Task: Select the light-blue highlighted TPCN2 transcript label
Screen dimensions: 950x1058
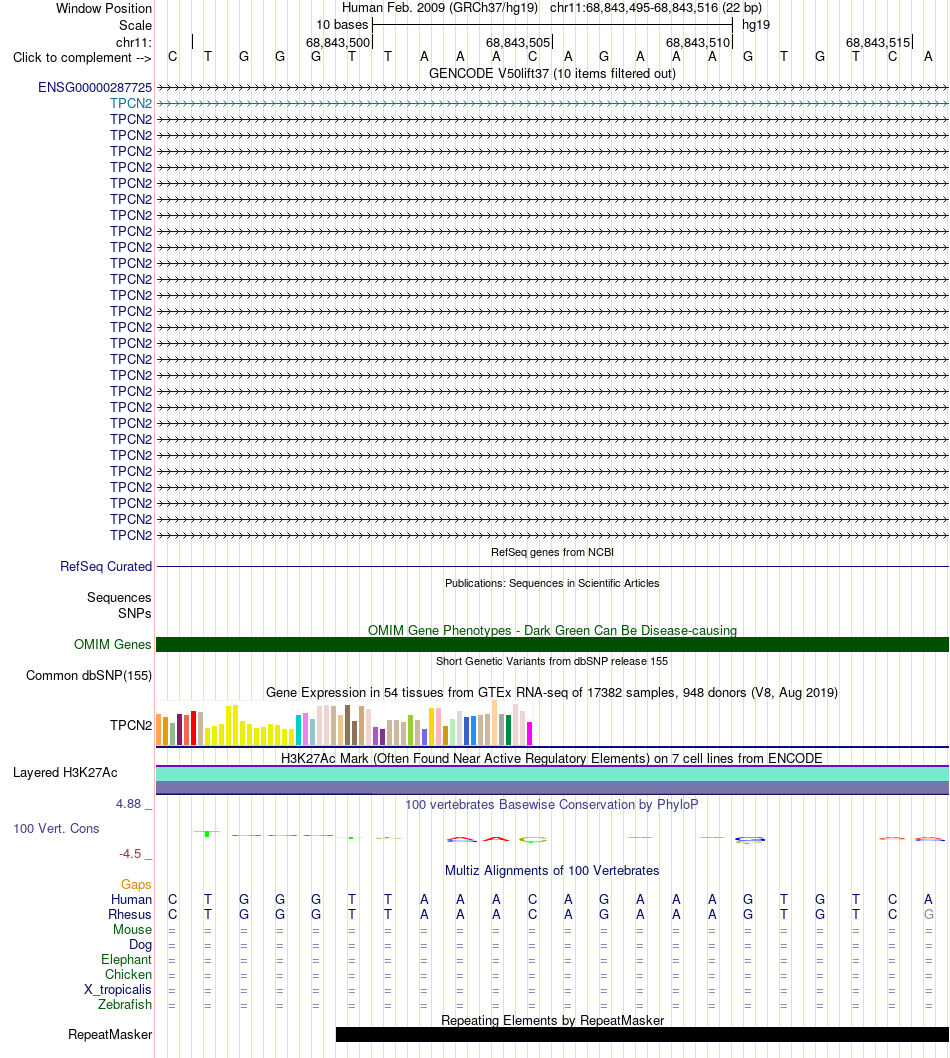Action: coord(131,103)
